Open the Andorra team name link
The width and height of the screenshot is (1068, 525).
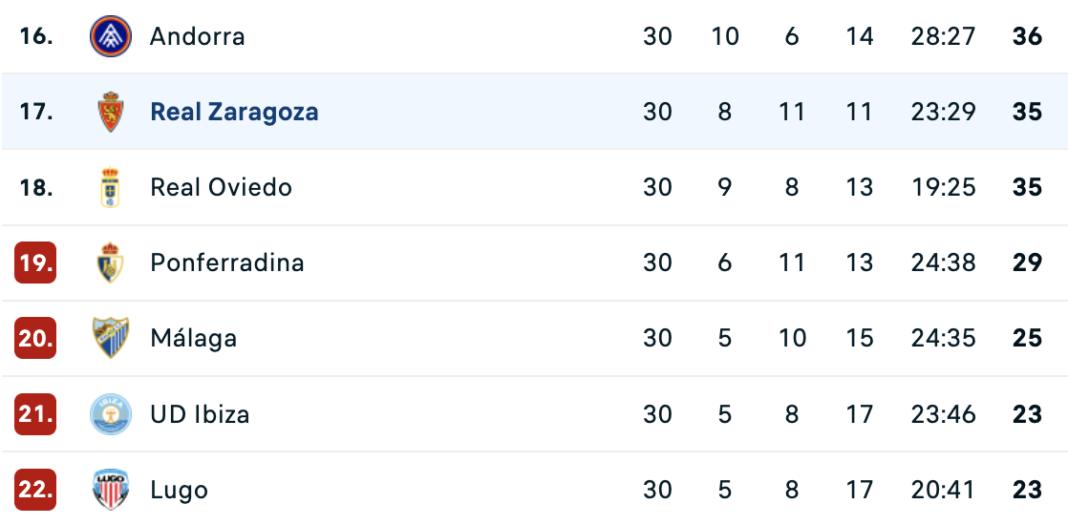pos(198,36)
